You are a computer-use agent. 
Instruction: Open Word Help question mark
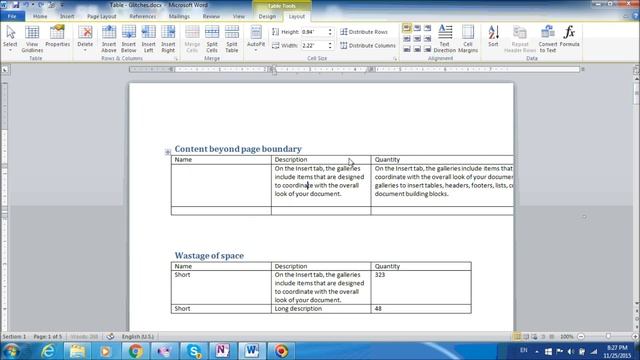635,16
